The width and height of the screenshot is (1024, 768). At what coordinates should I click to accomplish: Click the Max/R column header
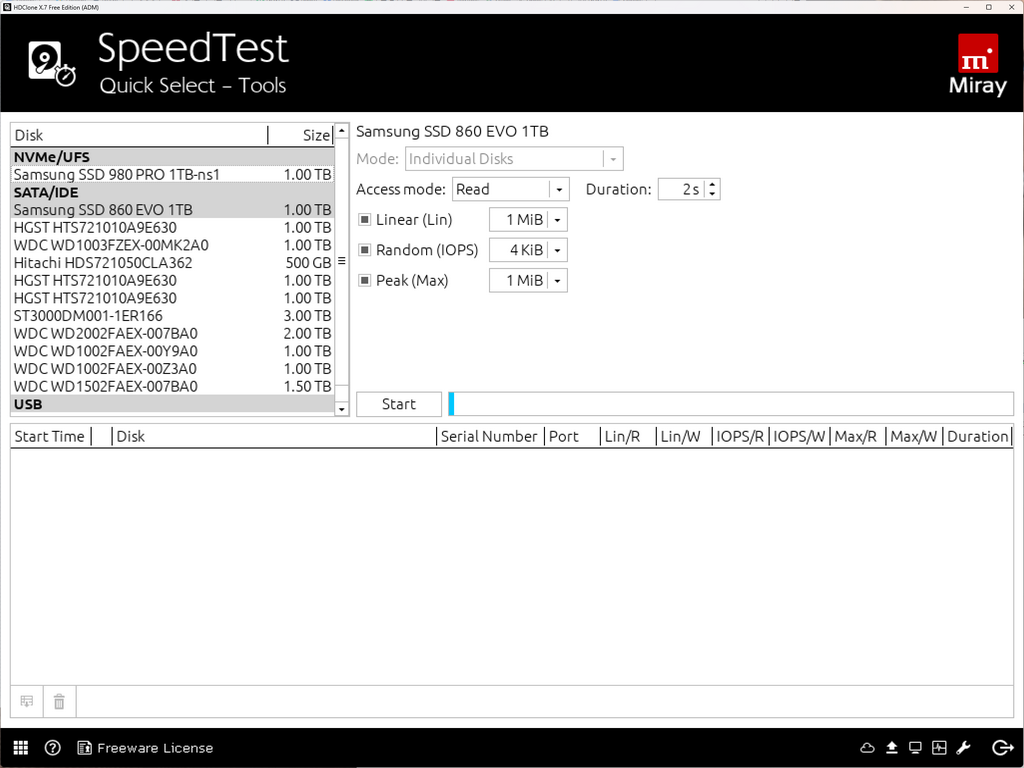[857, 436]
